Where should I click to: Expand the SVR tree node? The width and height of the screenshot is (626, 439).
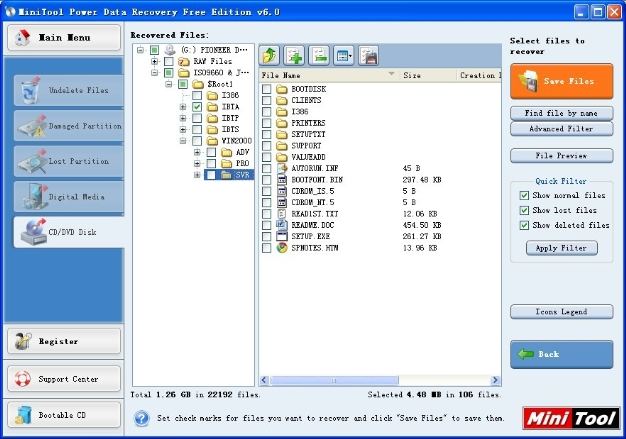pos(197,175)
